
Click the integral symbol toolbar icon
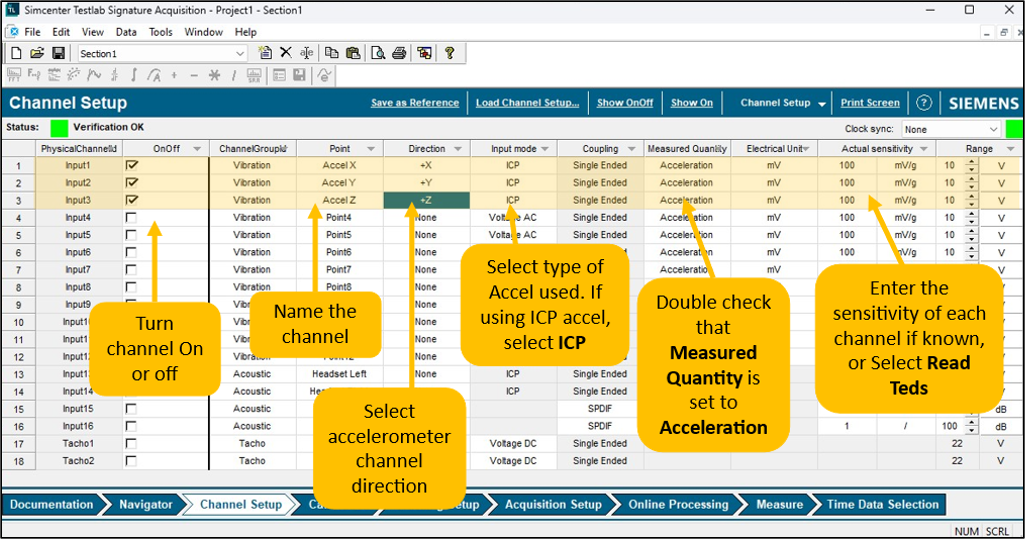point(133,75)
